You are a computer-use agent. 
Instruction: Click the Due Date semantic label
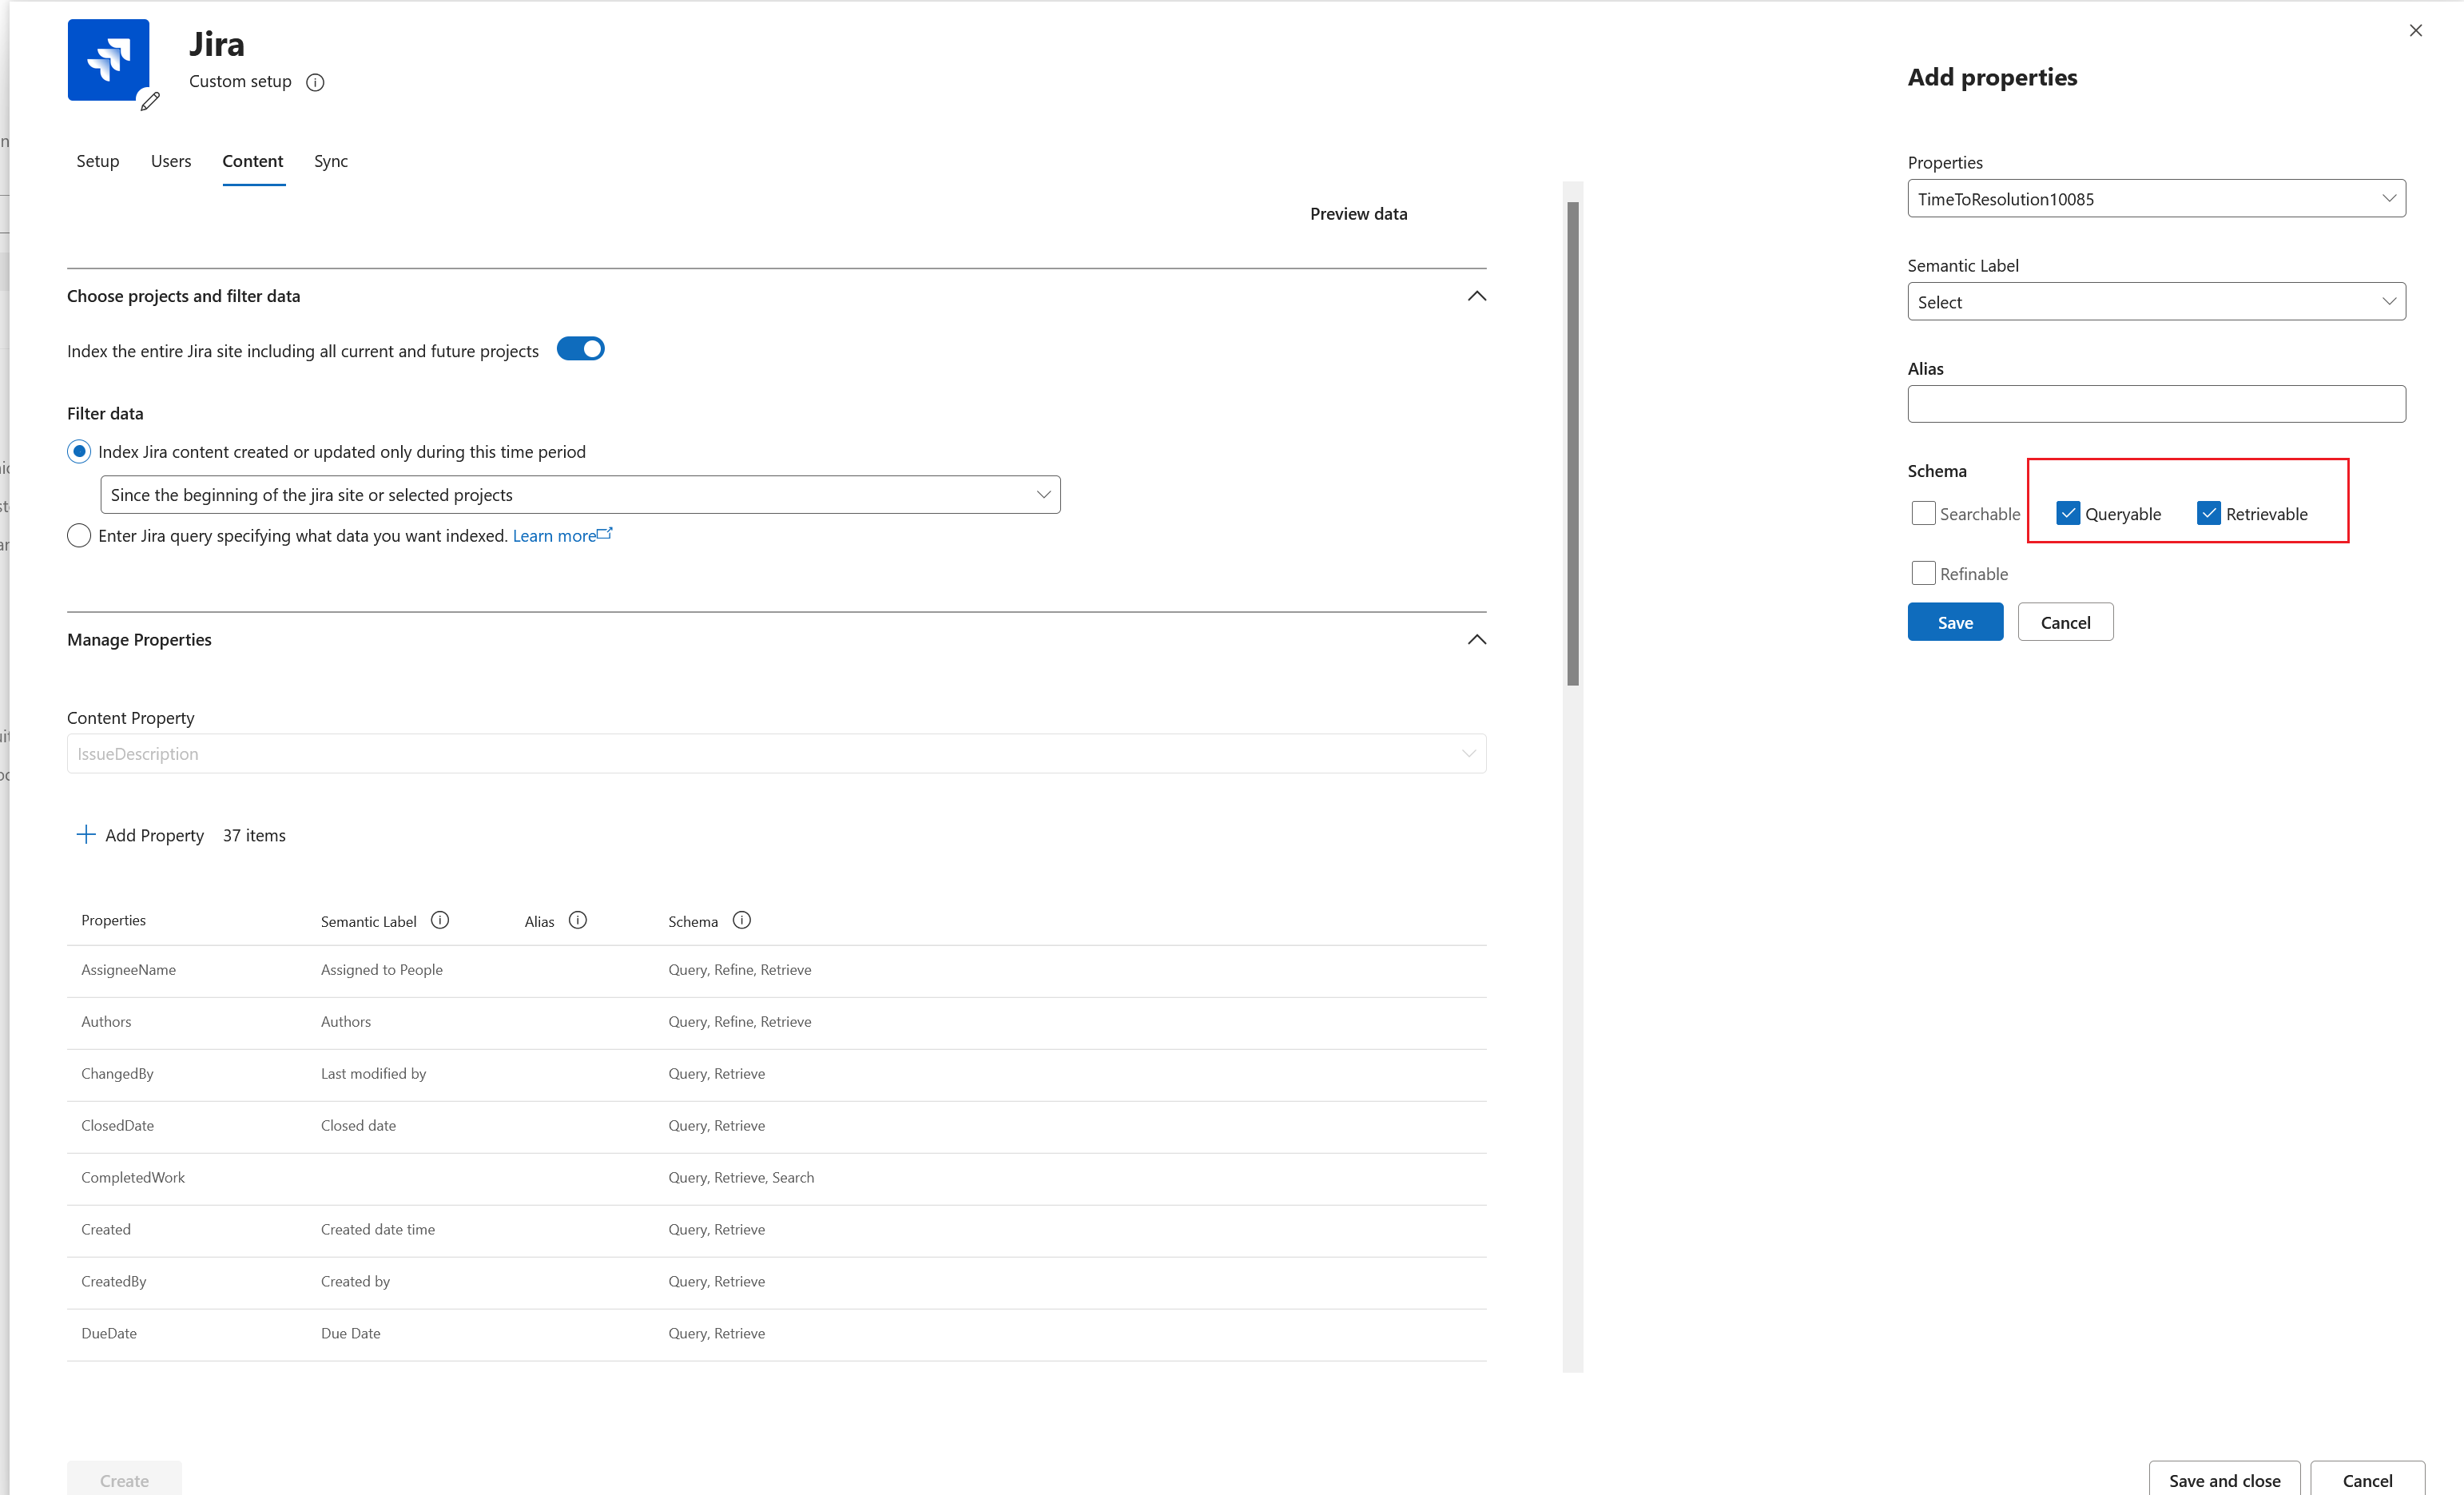351,1334
